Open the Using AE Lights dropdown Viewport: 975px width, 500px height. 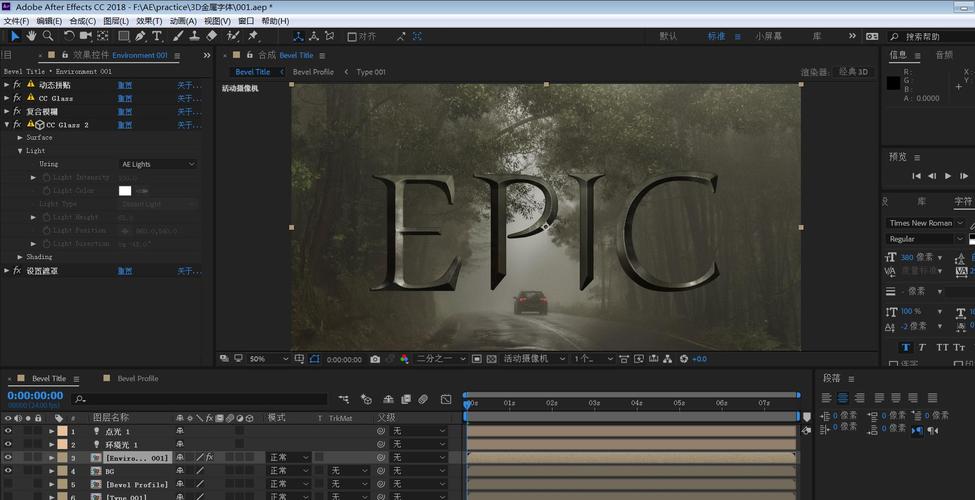pyautogui.click(x=158, y=164)
